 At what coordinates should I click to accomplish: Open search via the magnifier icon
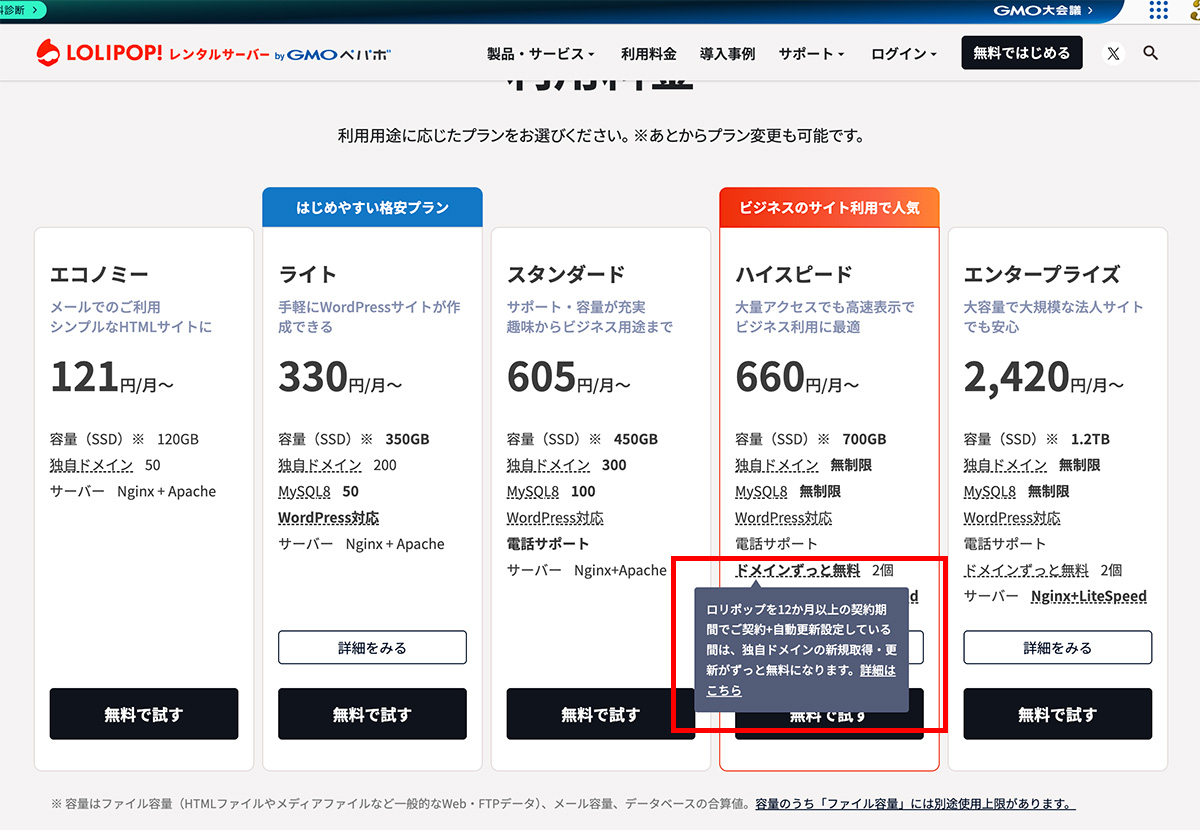coord(1150,53)
